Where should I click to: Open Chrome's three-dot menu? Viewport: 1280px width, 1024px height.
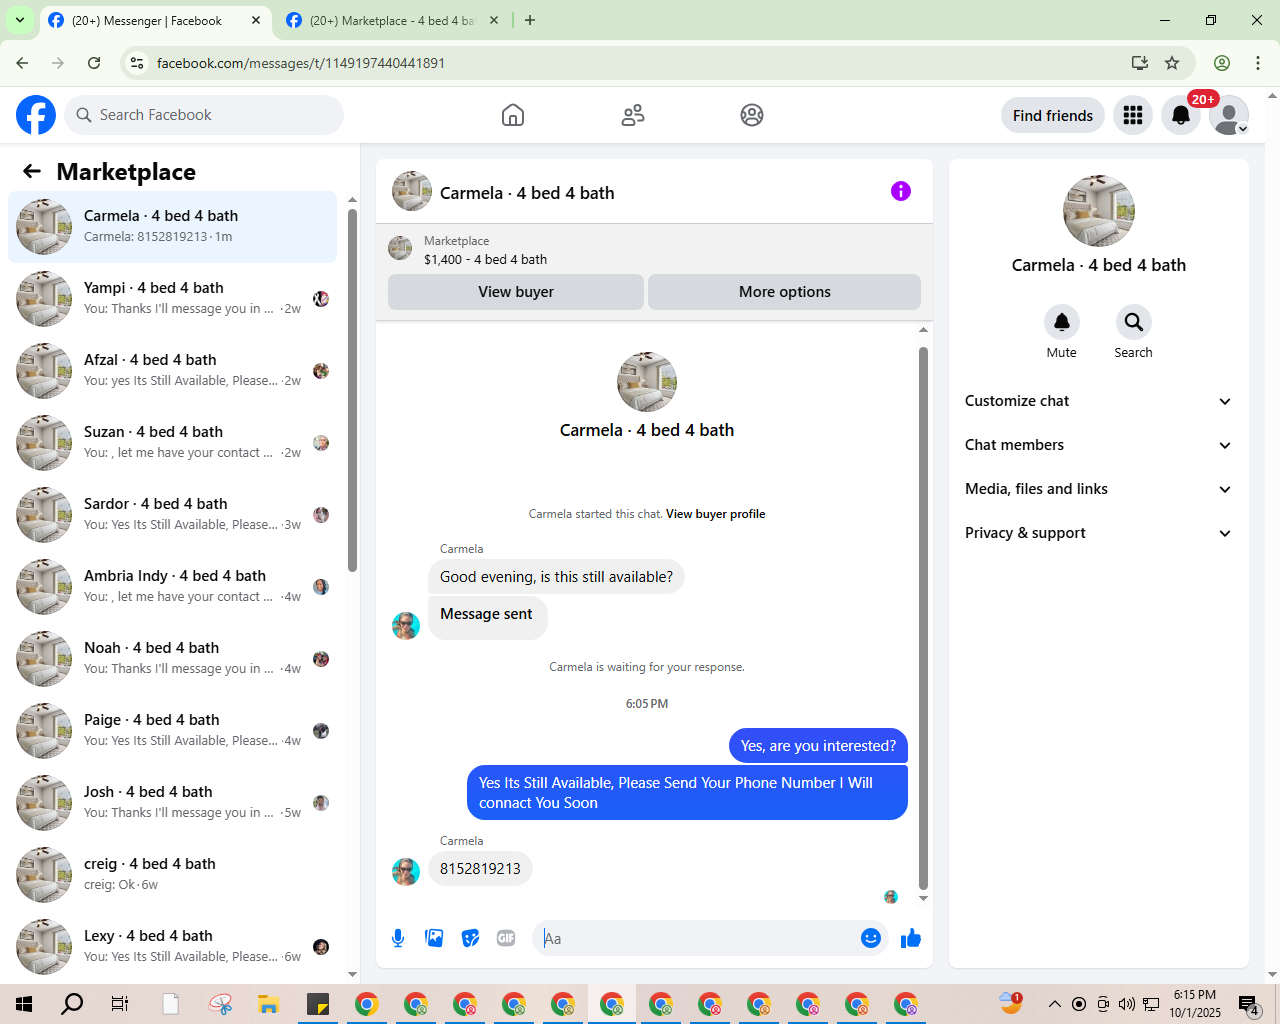[1258, 63]
